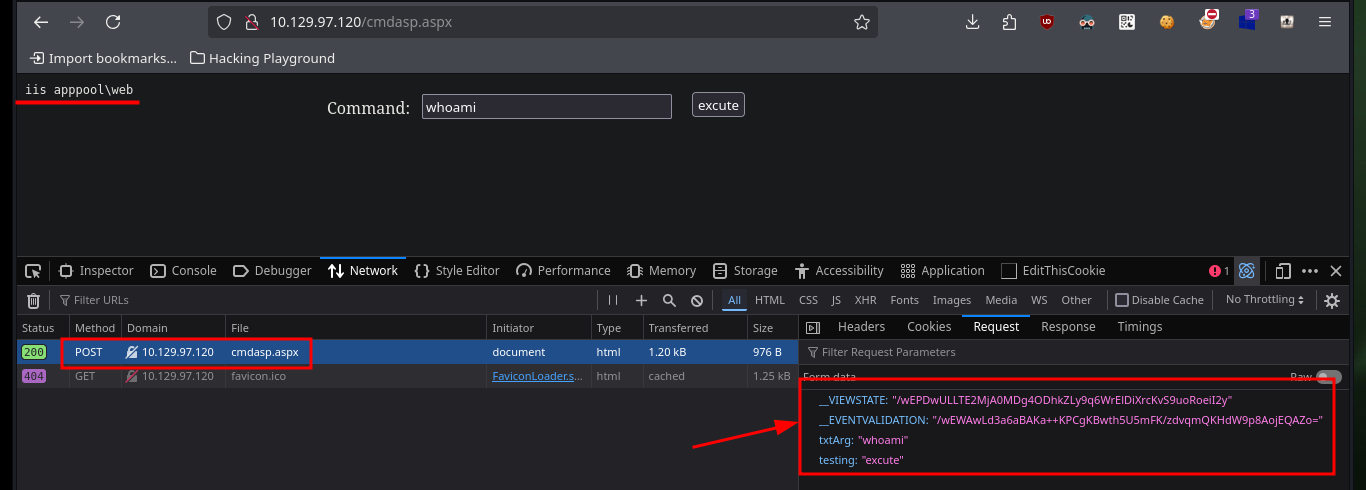Add a new request with plus icon
The image size is (1366, 490).
tap(642, 300)
